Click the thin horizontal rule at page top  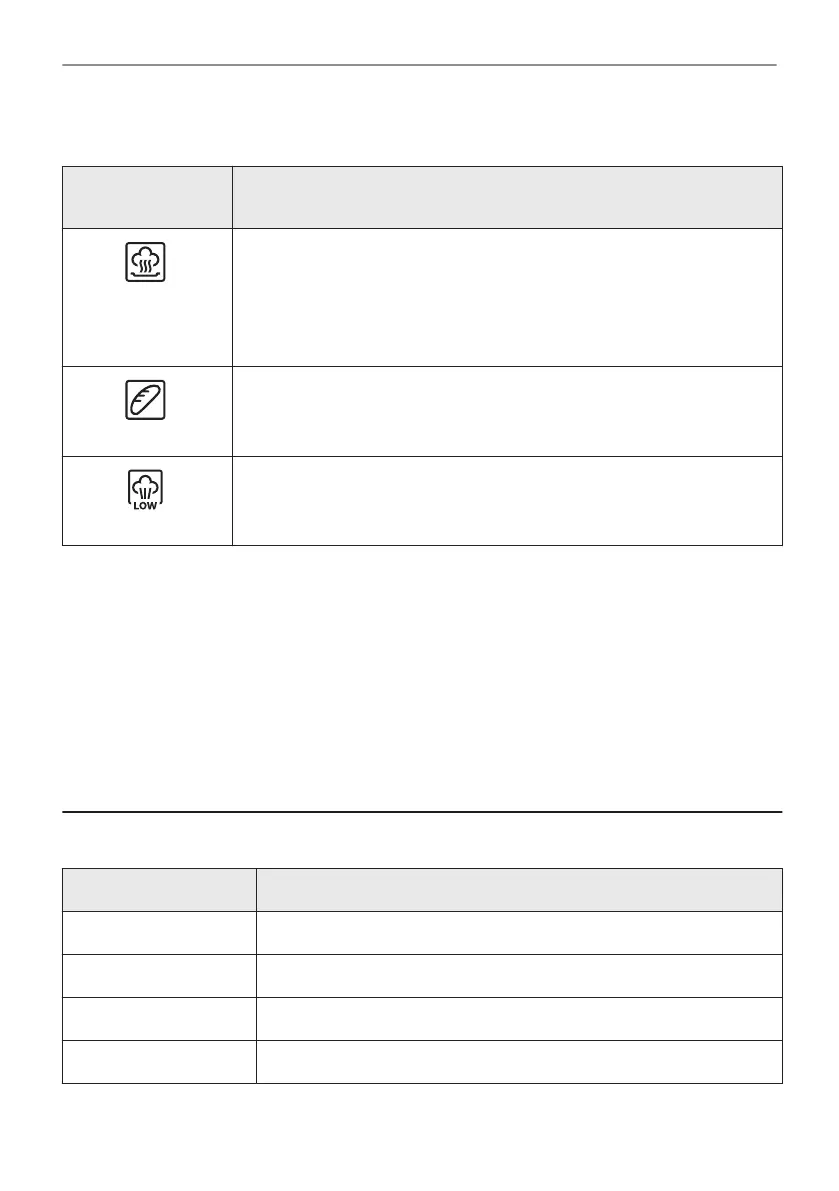[x=419, y=66]
